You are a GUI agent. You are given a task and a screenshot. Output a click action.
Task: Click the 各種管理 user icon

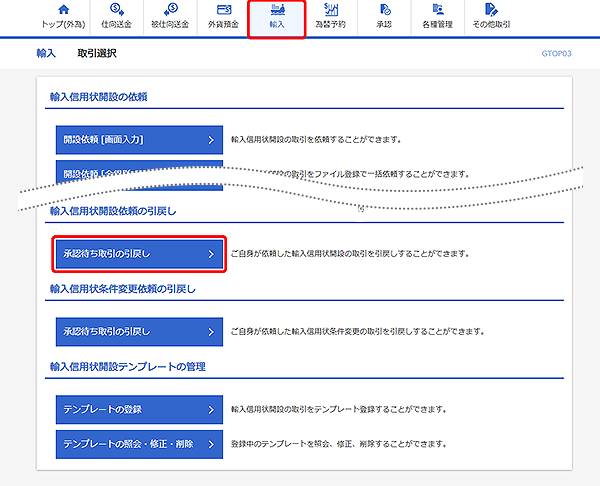point(437,10)
